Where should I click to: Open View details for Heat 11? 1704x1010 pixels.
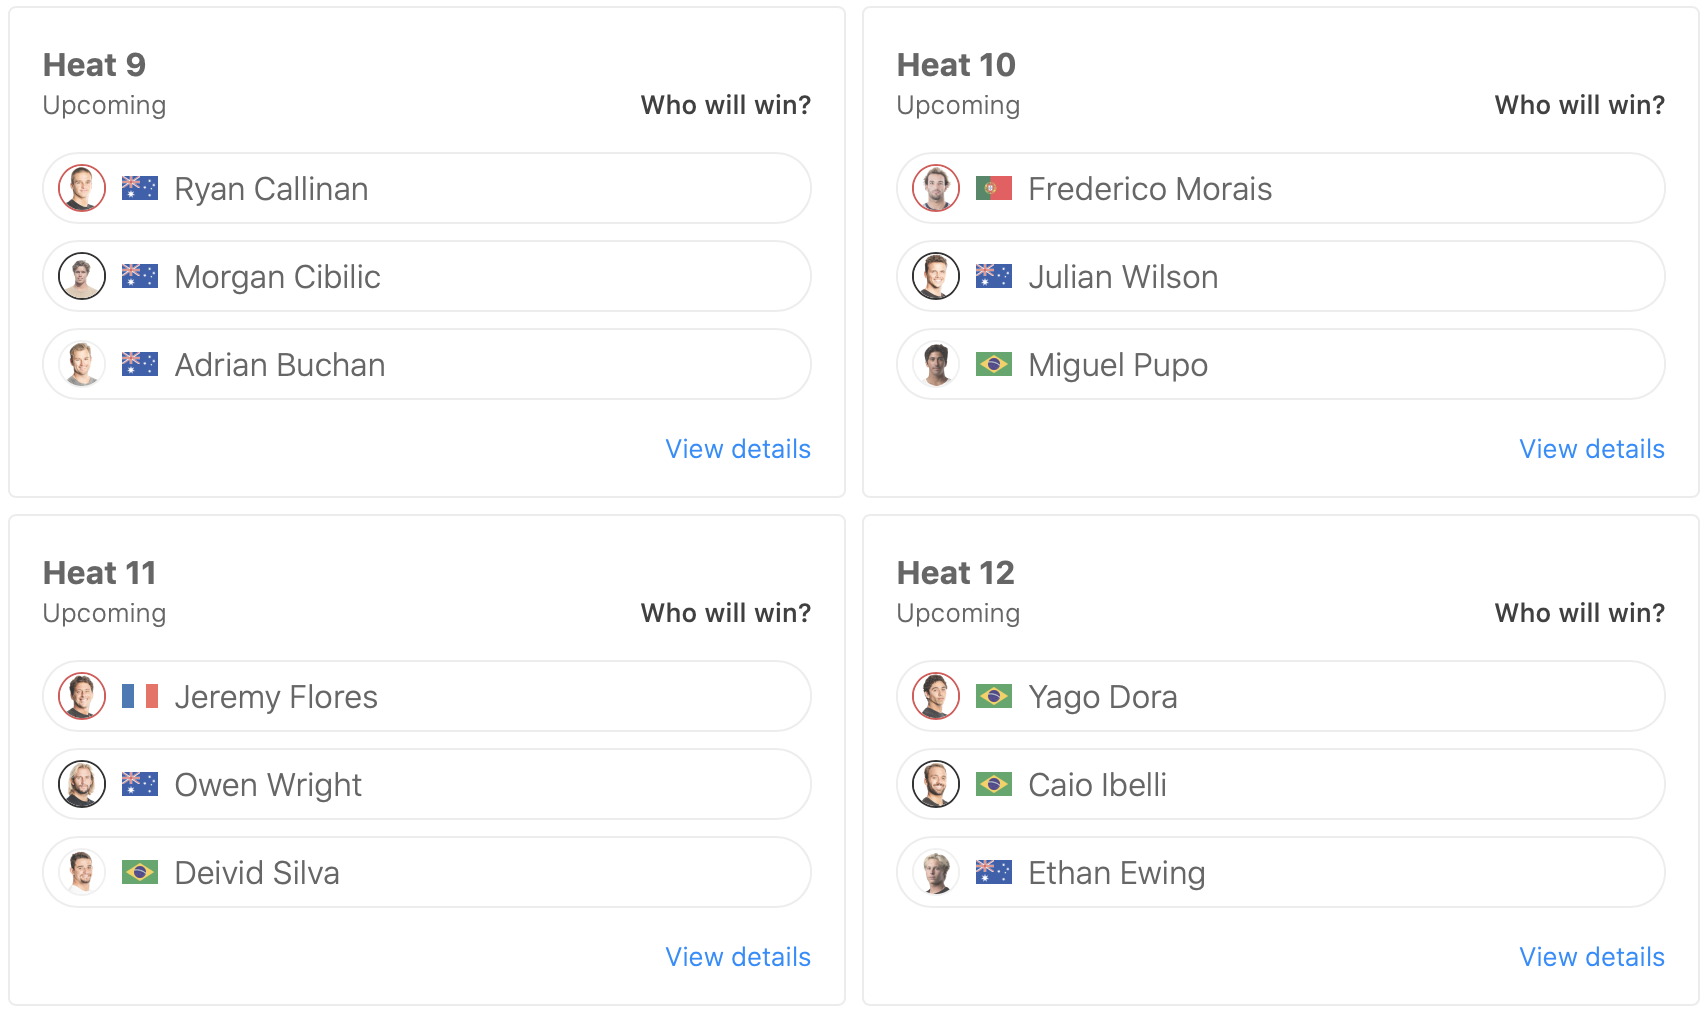738,957
